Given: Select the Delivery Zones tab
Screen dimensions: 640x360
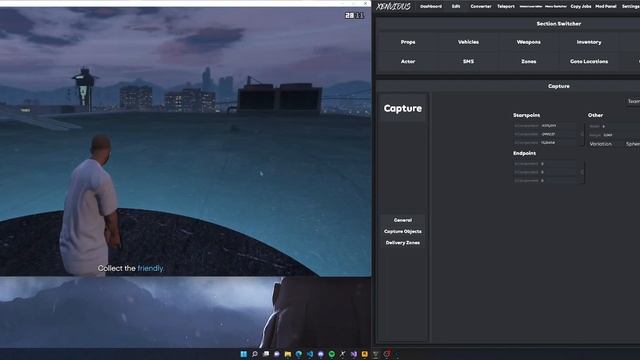Looking at the screenshot, I should click(403, 243).
